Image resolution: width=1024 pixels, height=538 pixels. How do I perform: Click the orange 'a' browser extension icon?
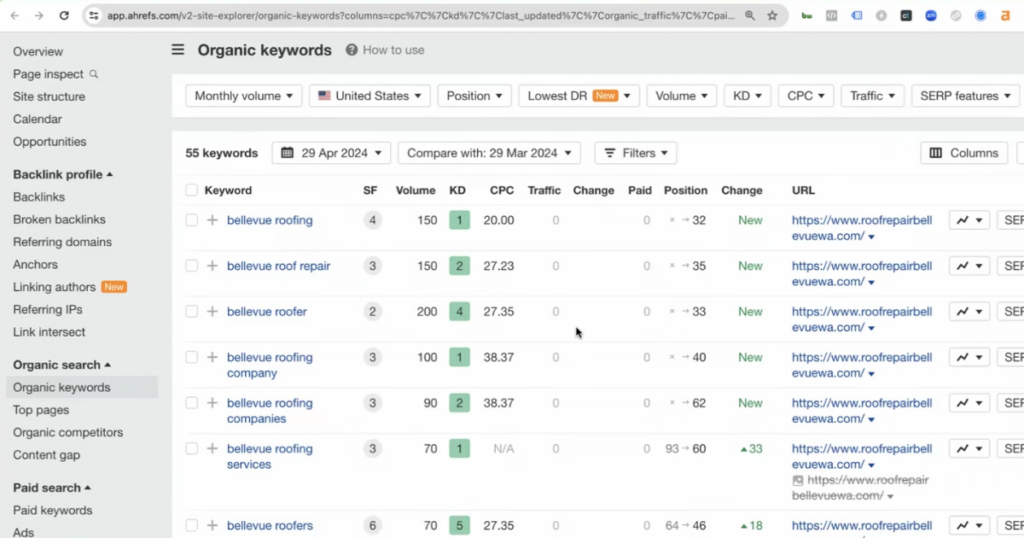point(1005,16)
